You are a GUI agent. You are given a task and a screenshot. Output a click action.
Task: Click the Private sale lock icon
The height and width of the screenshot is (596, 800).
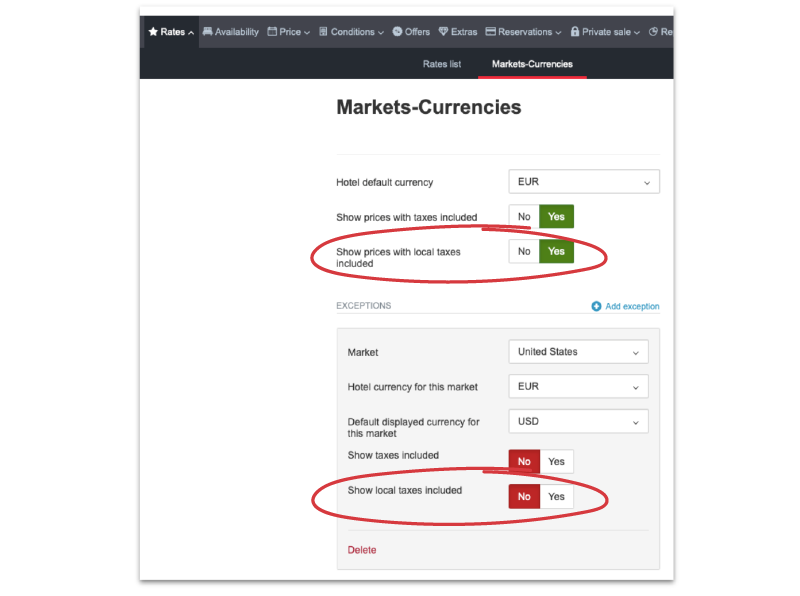[x=575, y=32]
